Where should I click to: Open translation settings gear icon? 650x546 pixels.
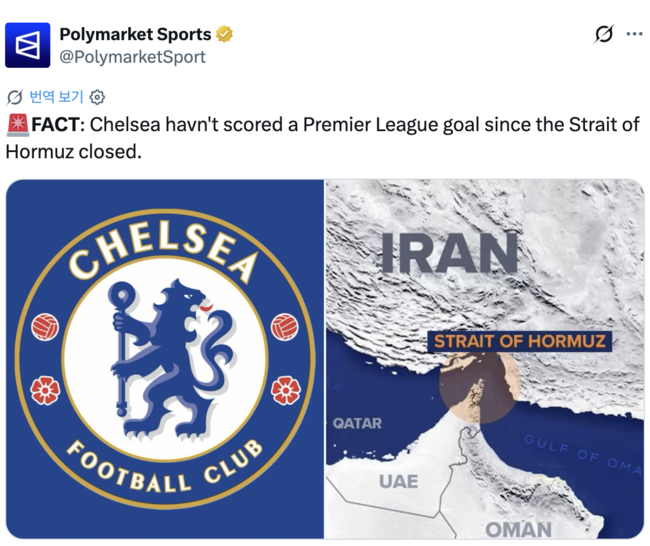pyautogui.click(x=97, y=97)
